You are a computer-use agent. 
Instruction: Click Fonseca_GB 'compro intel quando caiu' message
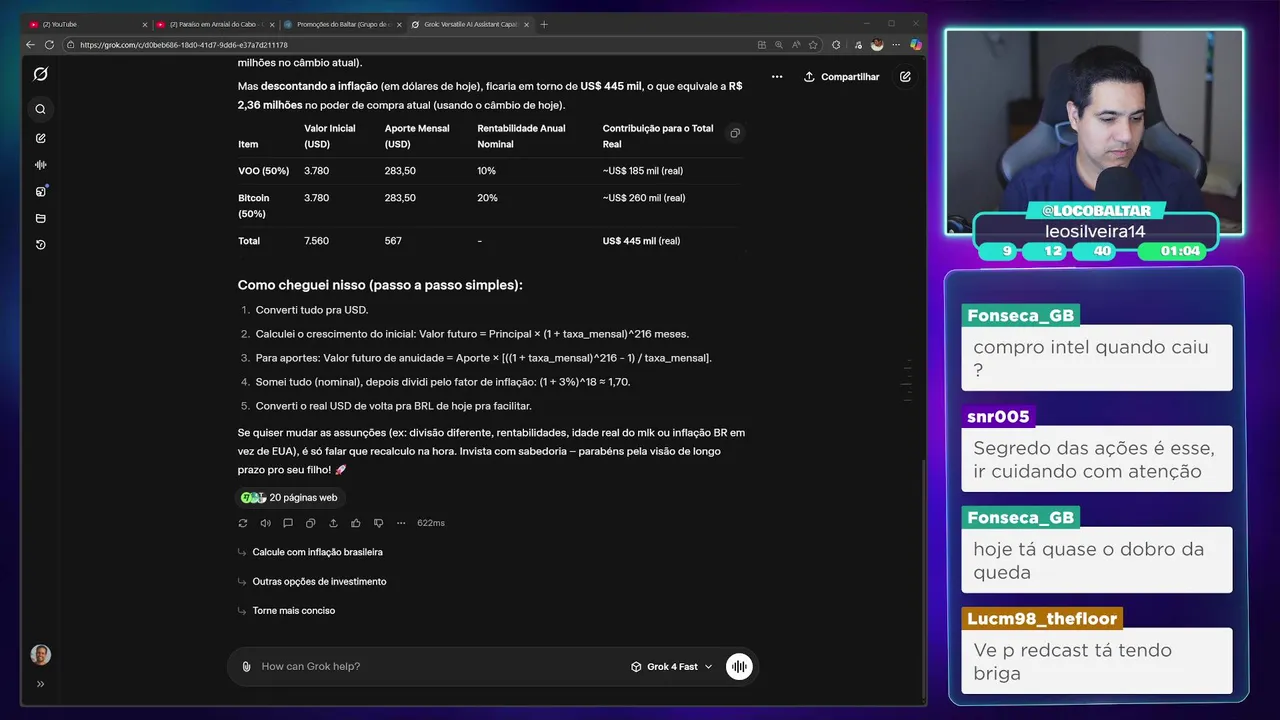click(1097, 358)
